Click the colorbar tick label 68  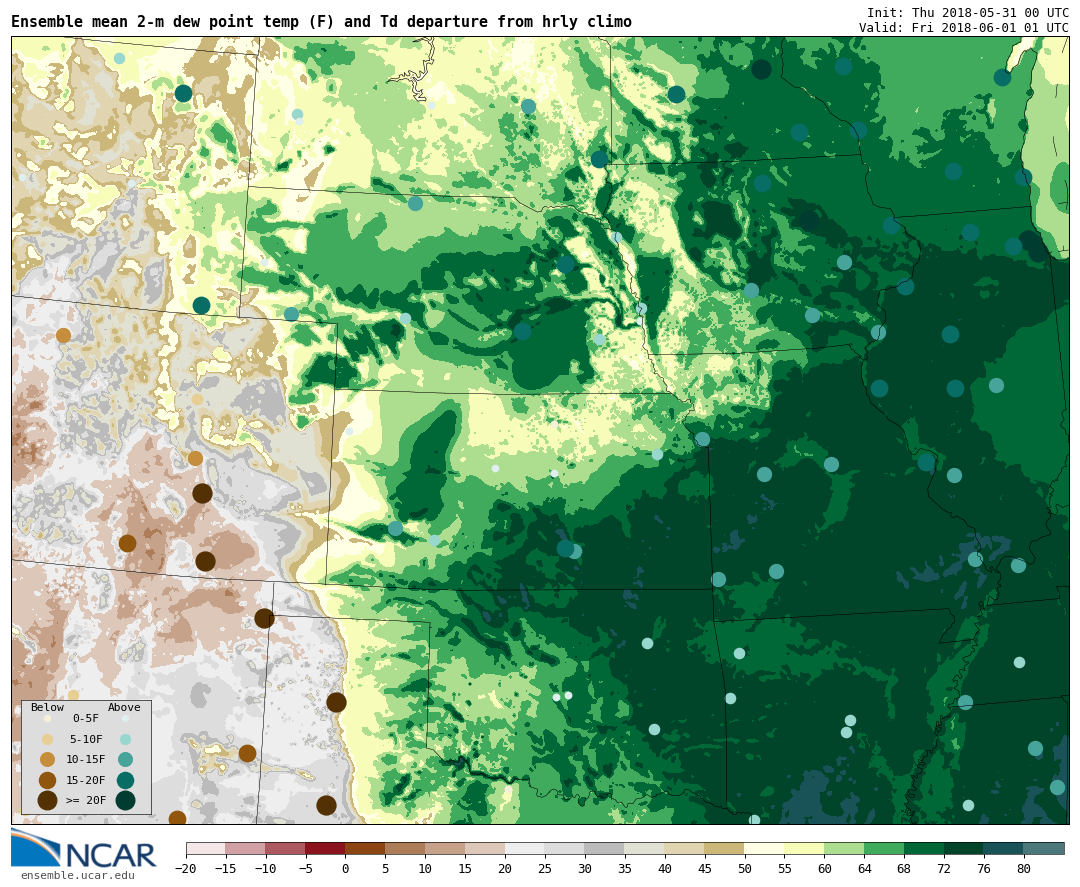coord(904,868)
